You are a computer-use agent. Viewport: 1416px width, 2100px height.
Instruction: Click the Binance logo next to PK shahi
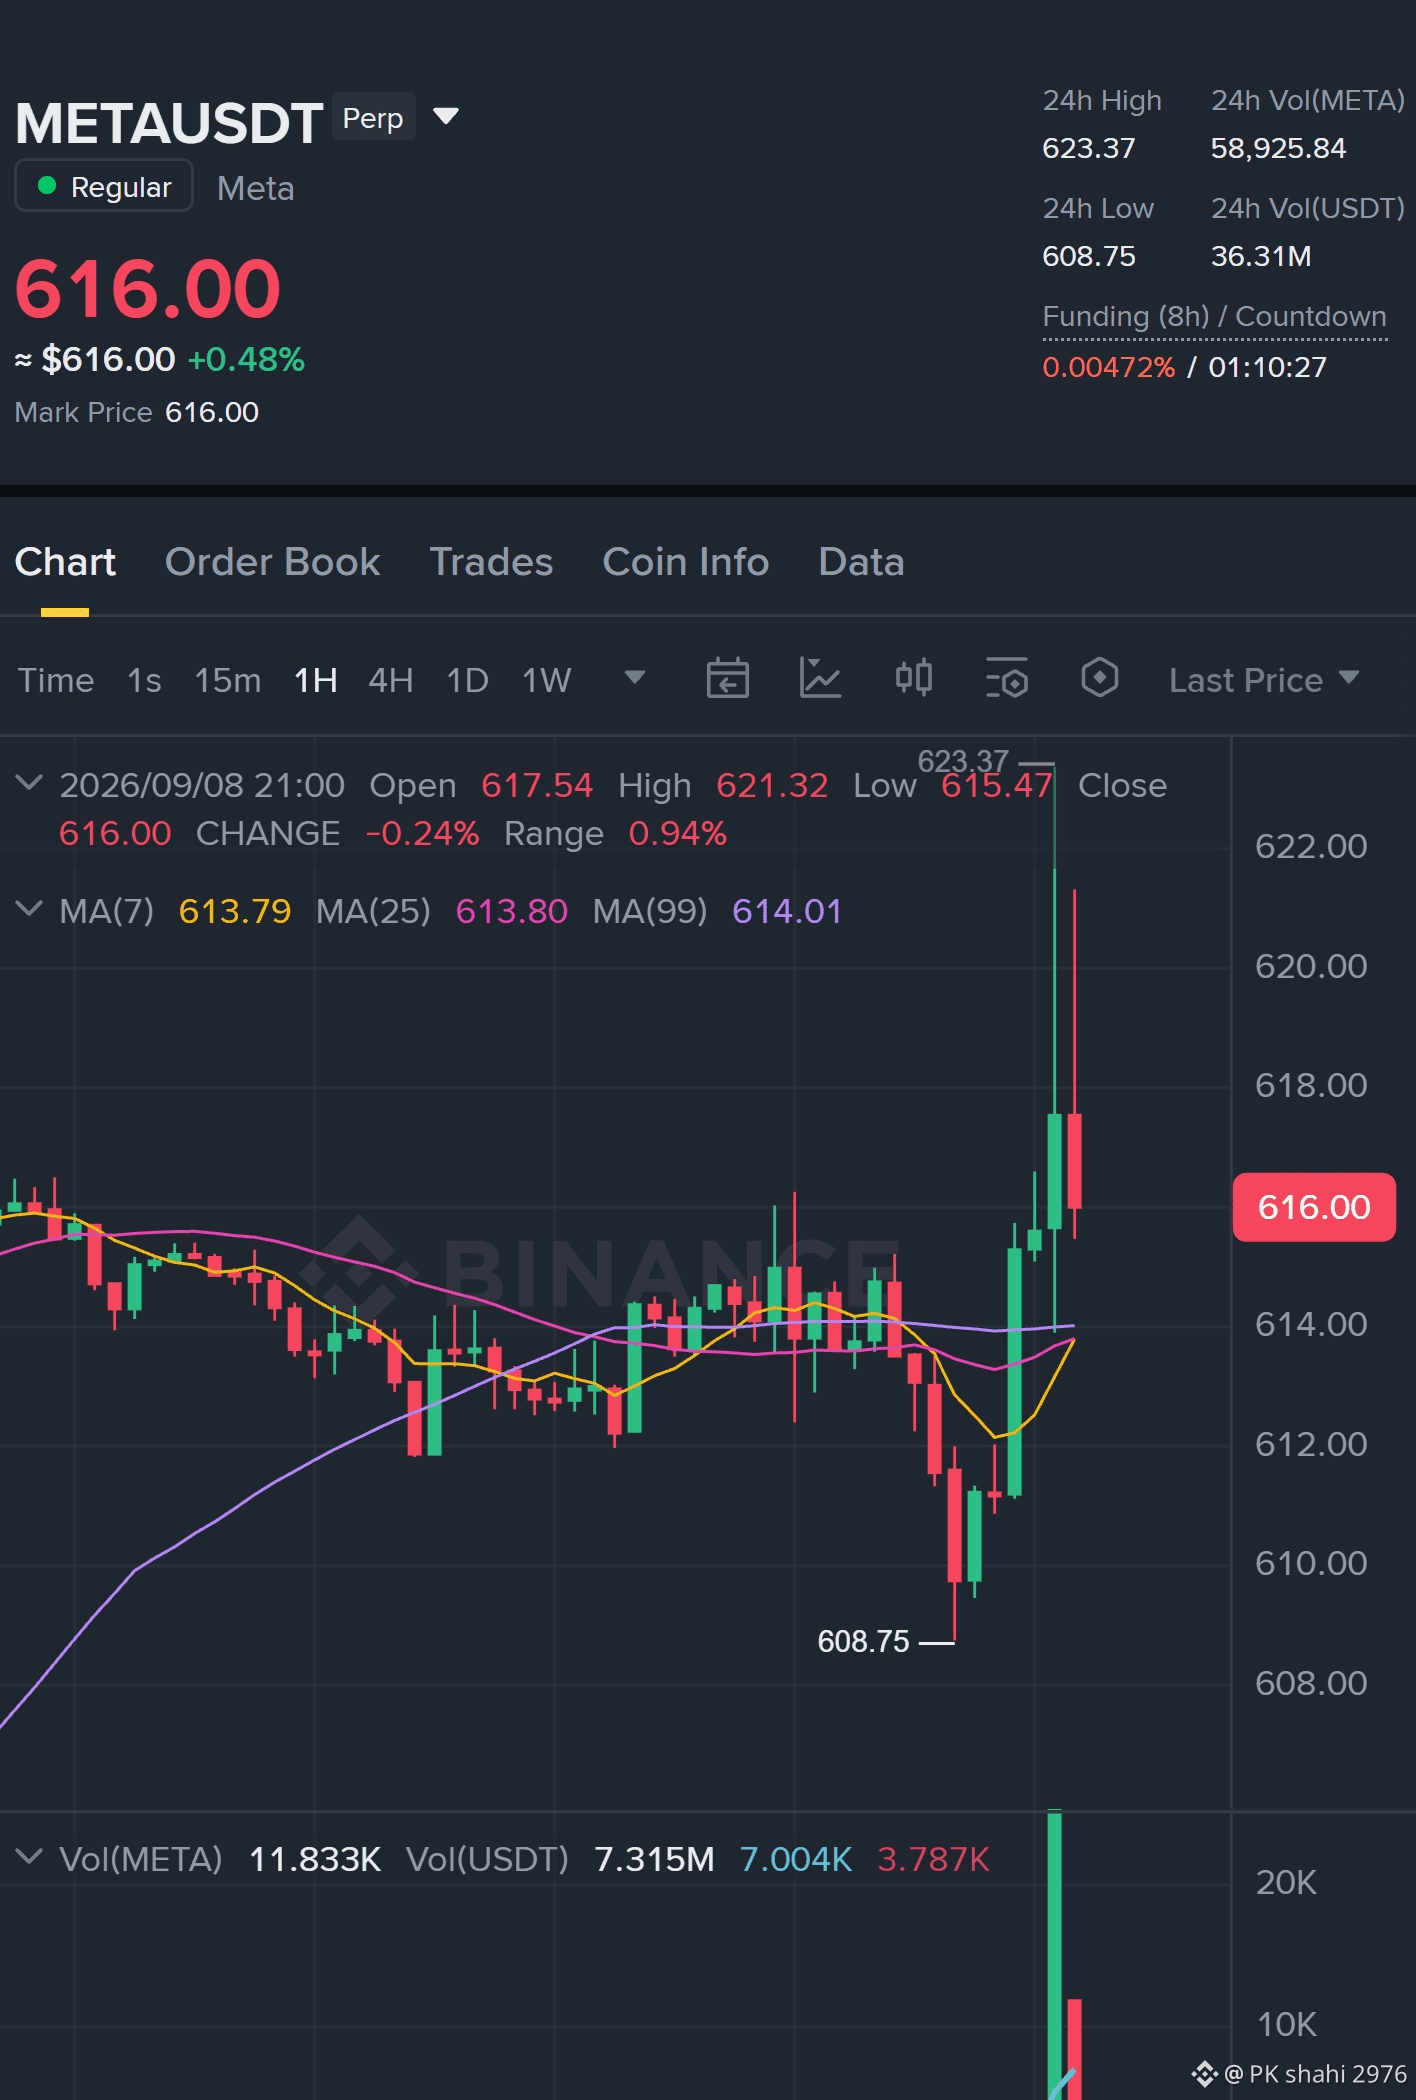(1204, 2074)
